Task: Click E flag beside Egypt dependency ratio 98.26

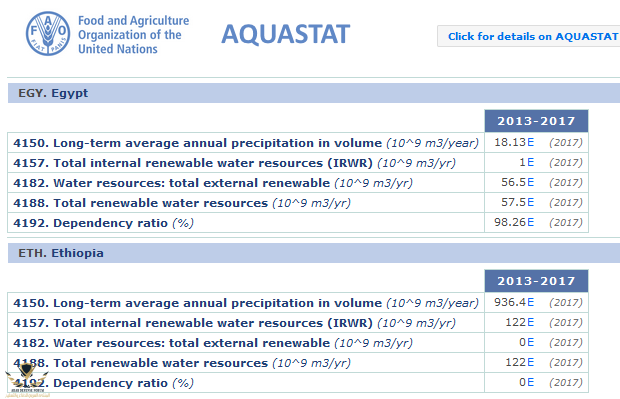Action: tap(530, 222)
